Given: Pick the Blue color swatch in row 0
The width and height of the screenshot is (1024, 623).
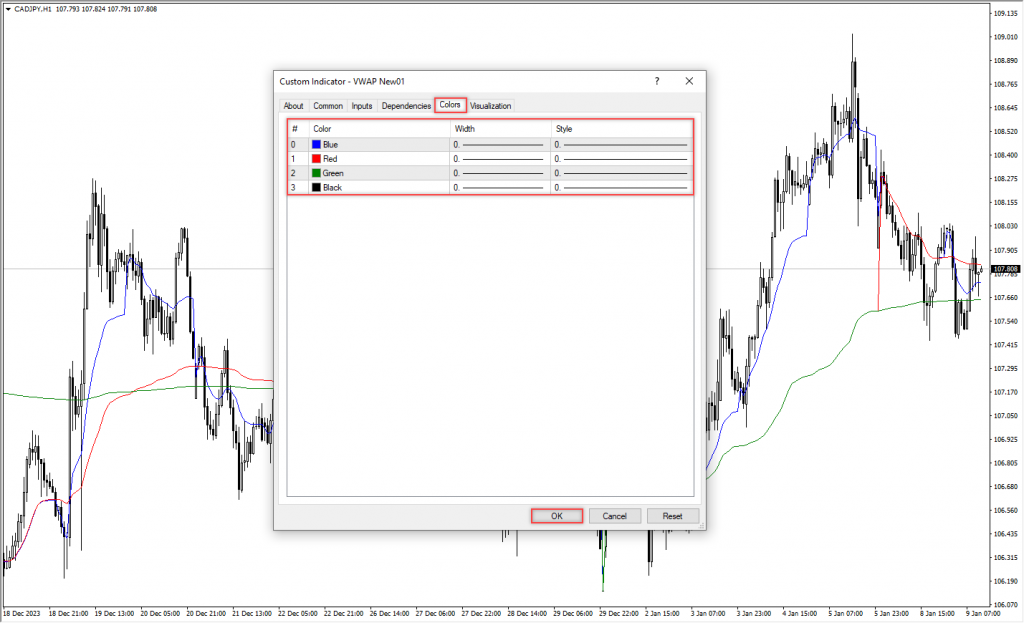Looking at the screenshot, I should [317, 144].
